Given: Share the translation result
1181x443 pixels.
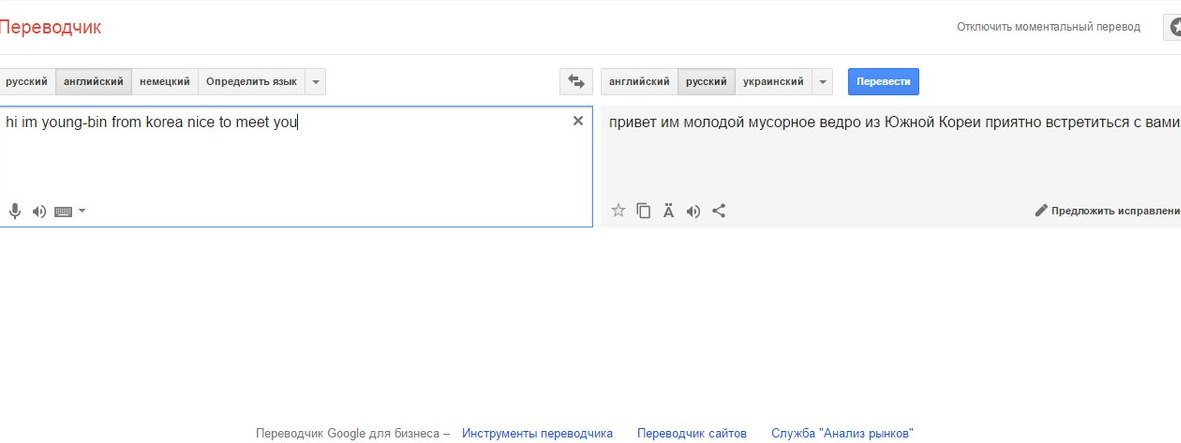Looking at the screenshot, I should pyautogui.click(x=718, y=210).
